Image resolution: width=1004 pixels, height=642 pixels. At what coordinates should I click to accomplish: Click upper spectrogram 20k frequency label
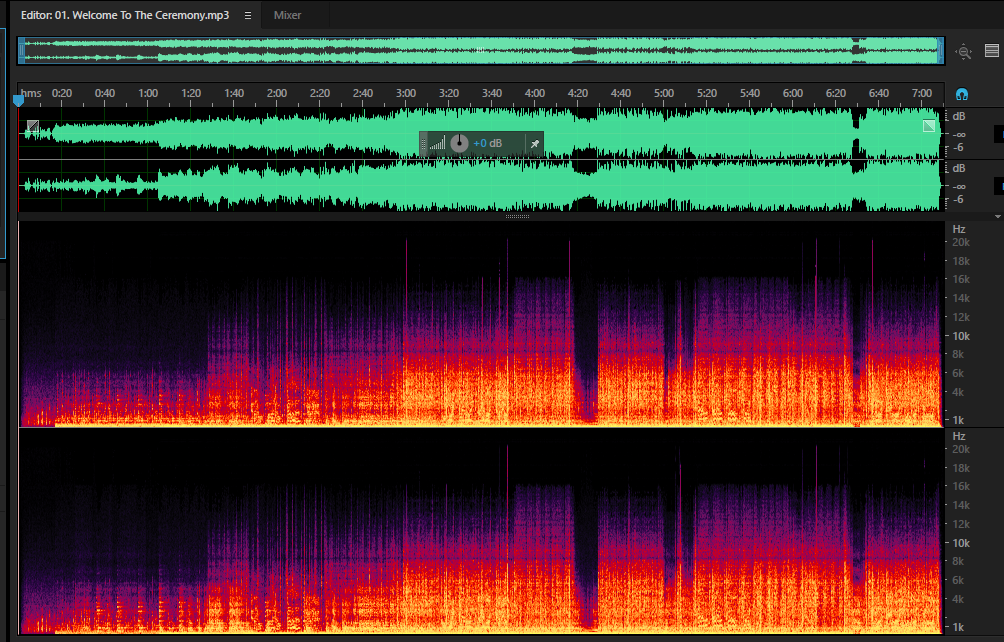point(961,243)
